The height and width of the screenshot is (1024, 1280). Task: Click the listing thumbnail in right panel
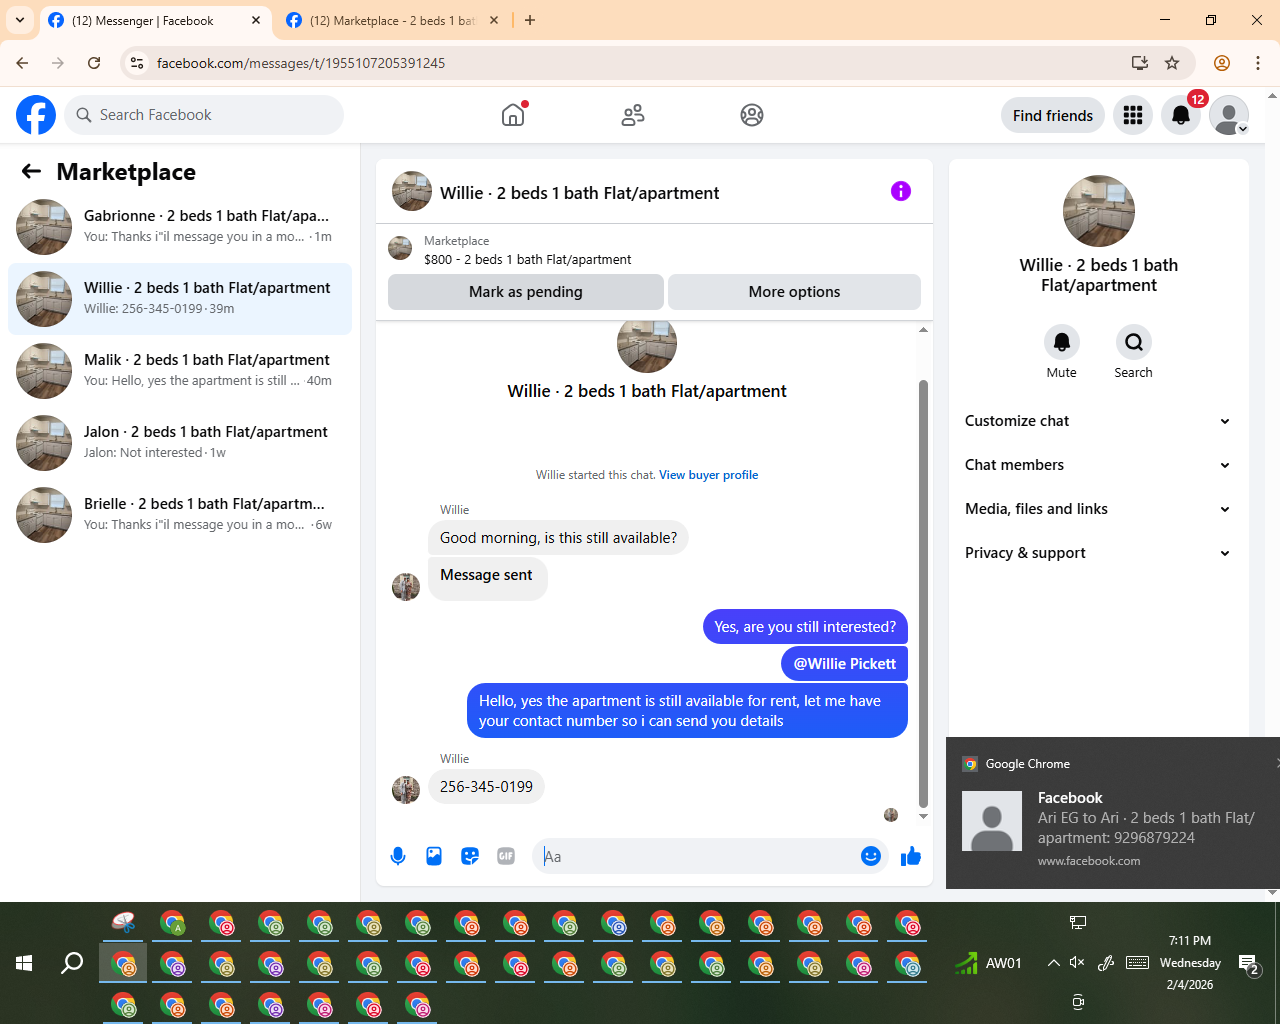pos(1099,211)
